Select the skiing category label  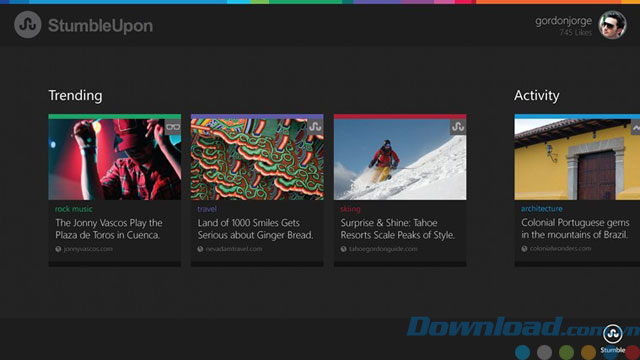click(x=350, y=209)
